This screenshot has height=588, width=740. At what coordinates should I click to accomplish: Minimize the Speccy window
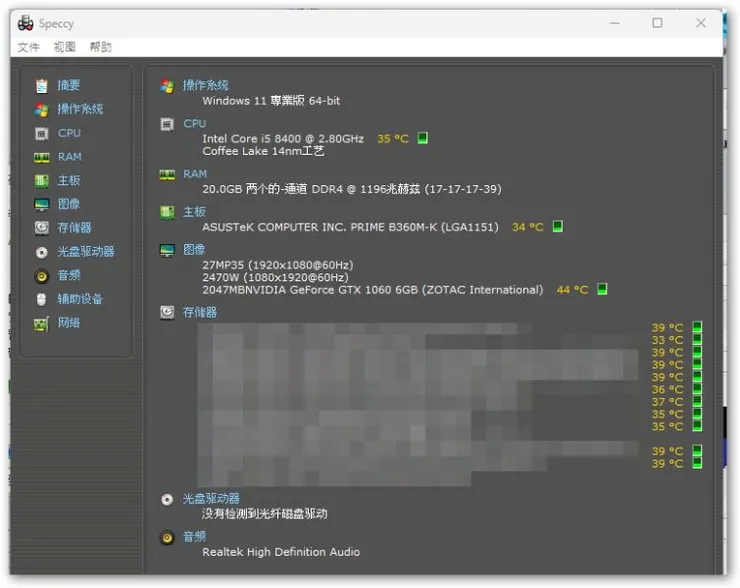click(614, 23)
